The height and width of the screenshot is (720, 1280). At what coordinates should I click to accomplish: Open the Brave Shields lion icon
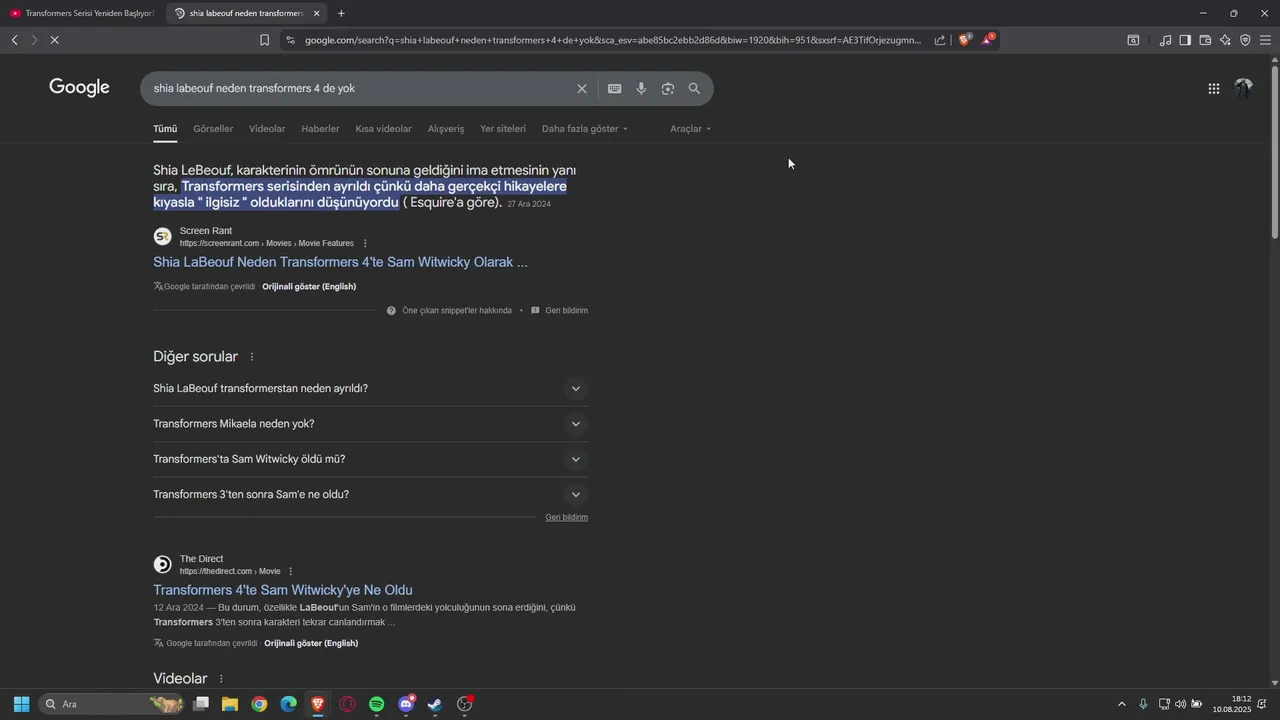pyautogui.click(x=965, y=40)
